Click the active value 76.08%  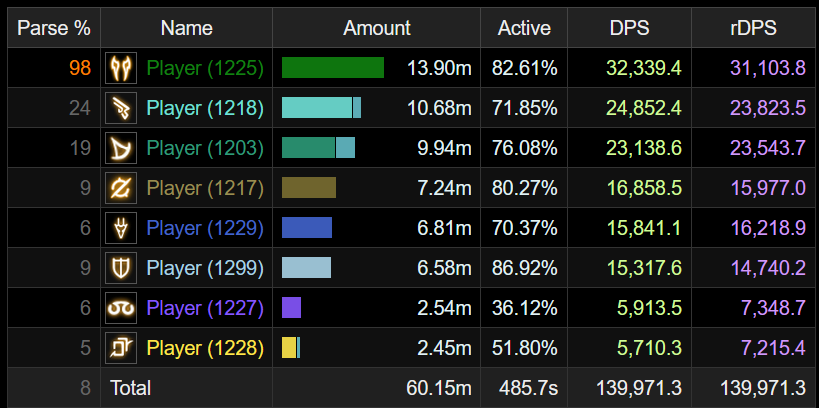pyautogui.click(x=524, y=148)
